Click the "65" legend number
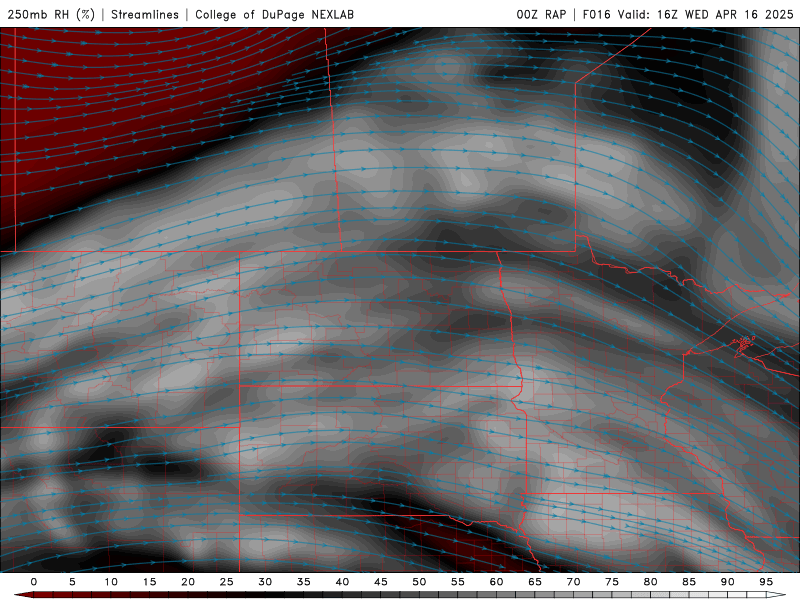Image resolution: width=800 pixels, height=600 pixels. (x=535, y=582)
